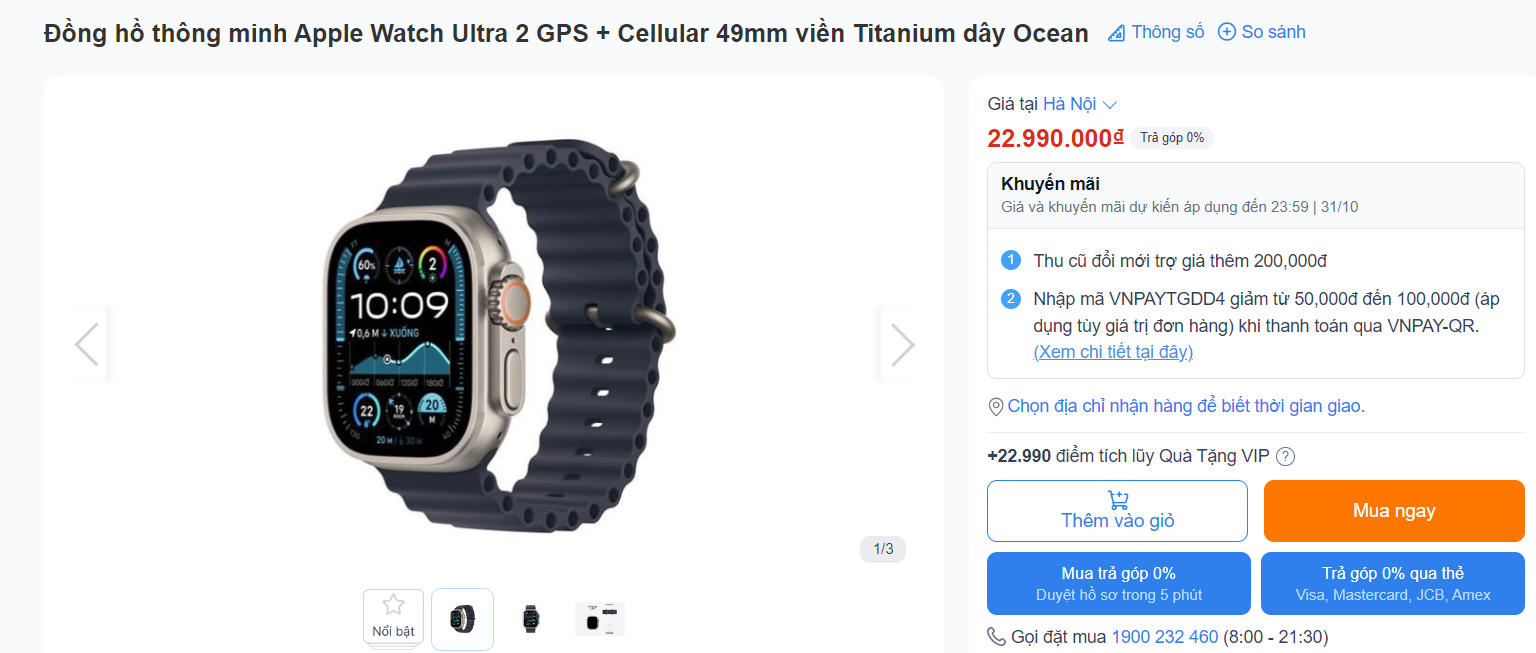Open the Thông số specifications icon
Viewport: 1536px width, 653px height.
click(1117, 33)
